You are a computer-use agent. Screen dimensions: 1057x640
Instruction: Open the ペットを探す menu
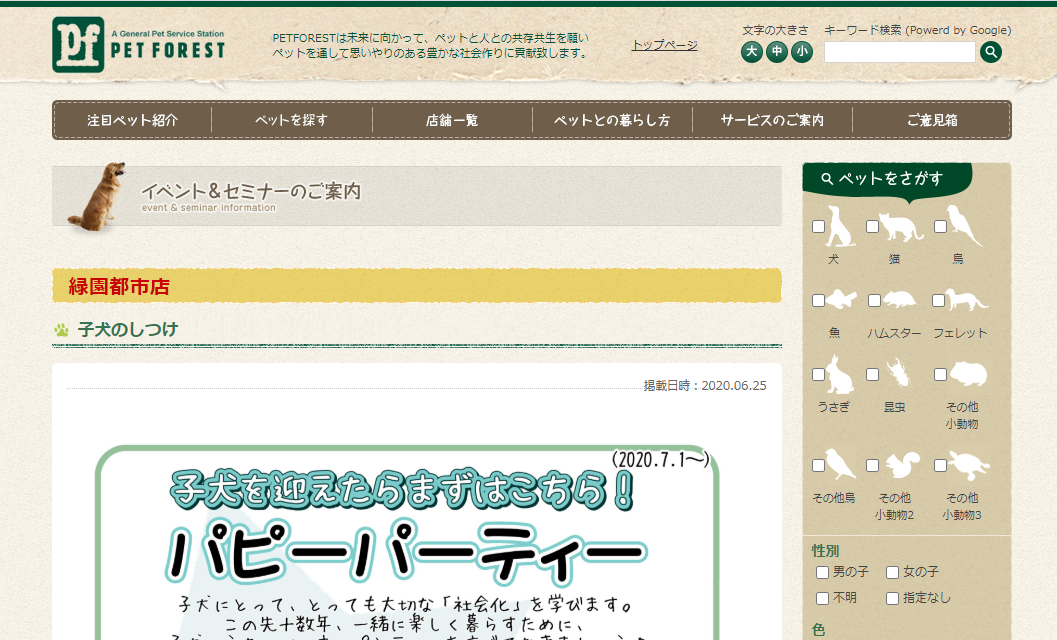(x=291, y=120)
